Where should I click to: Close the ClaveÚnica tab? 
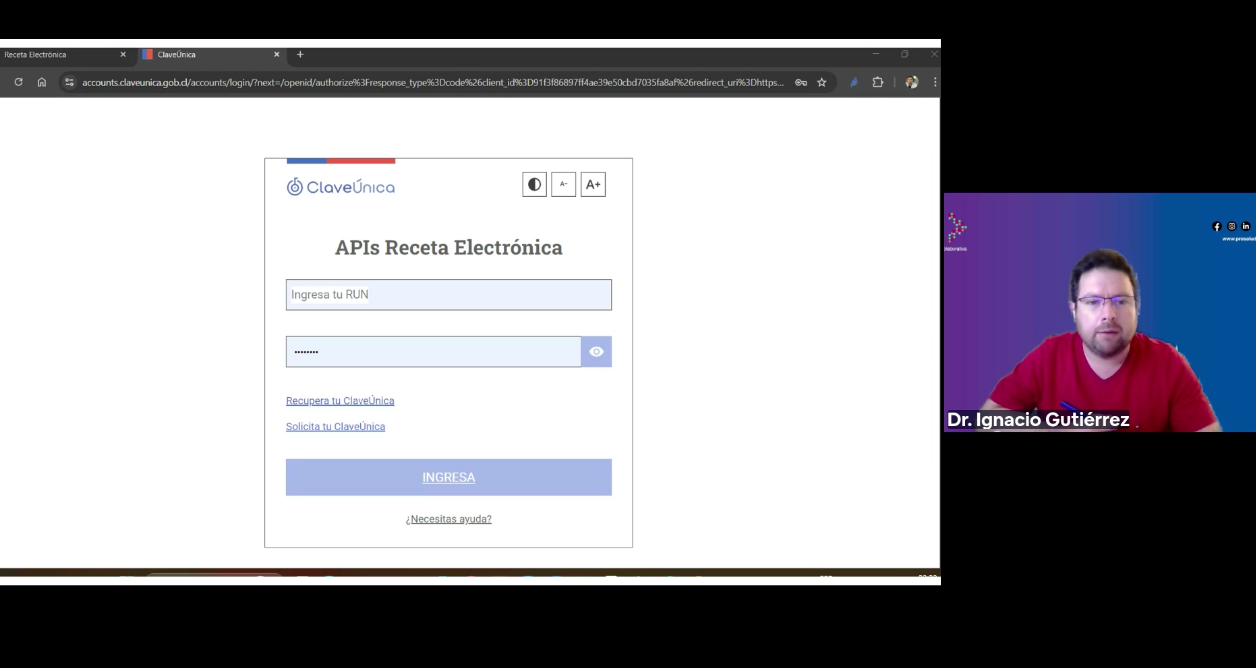pos(277,55)
